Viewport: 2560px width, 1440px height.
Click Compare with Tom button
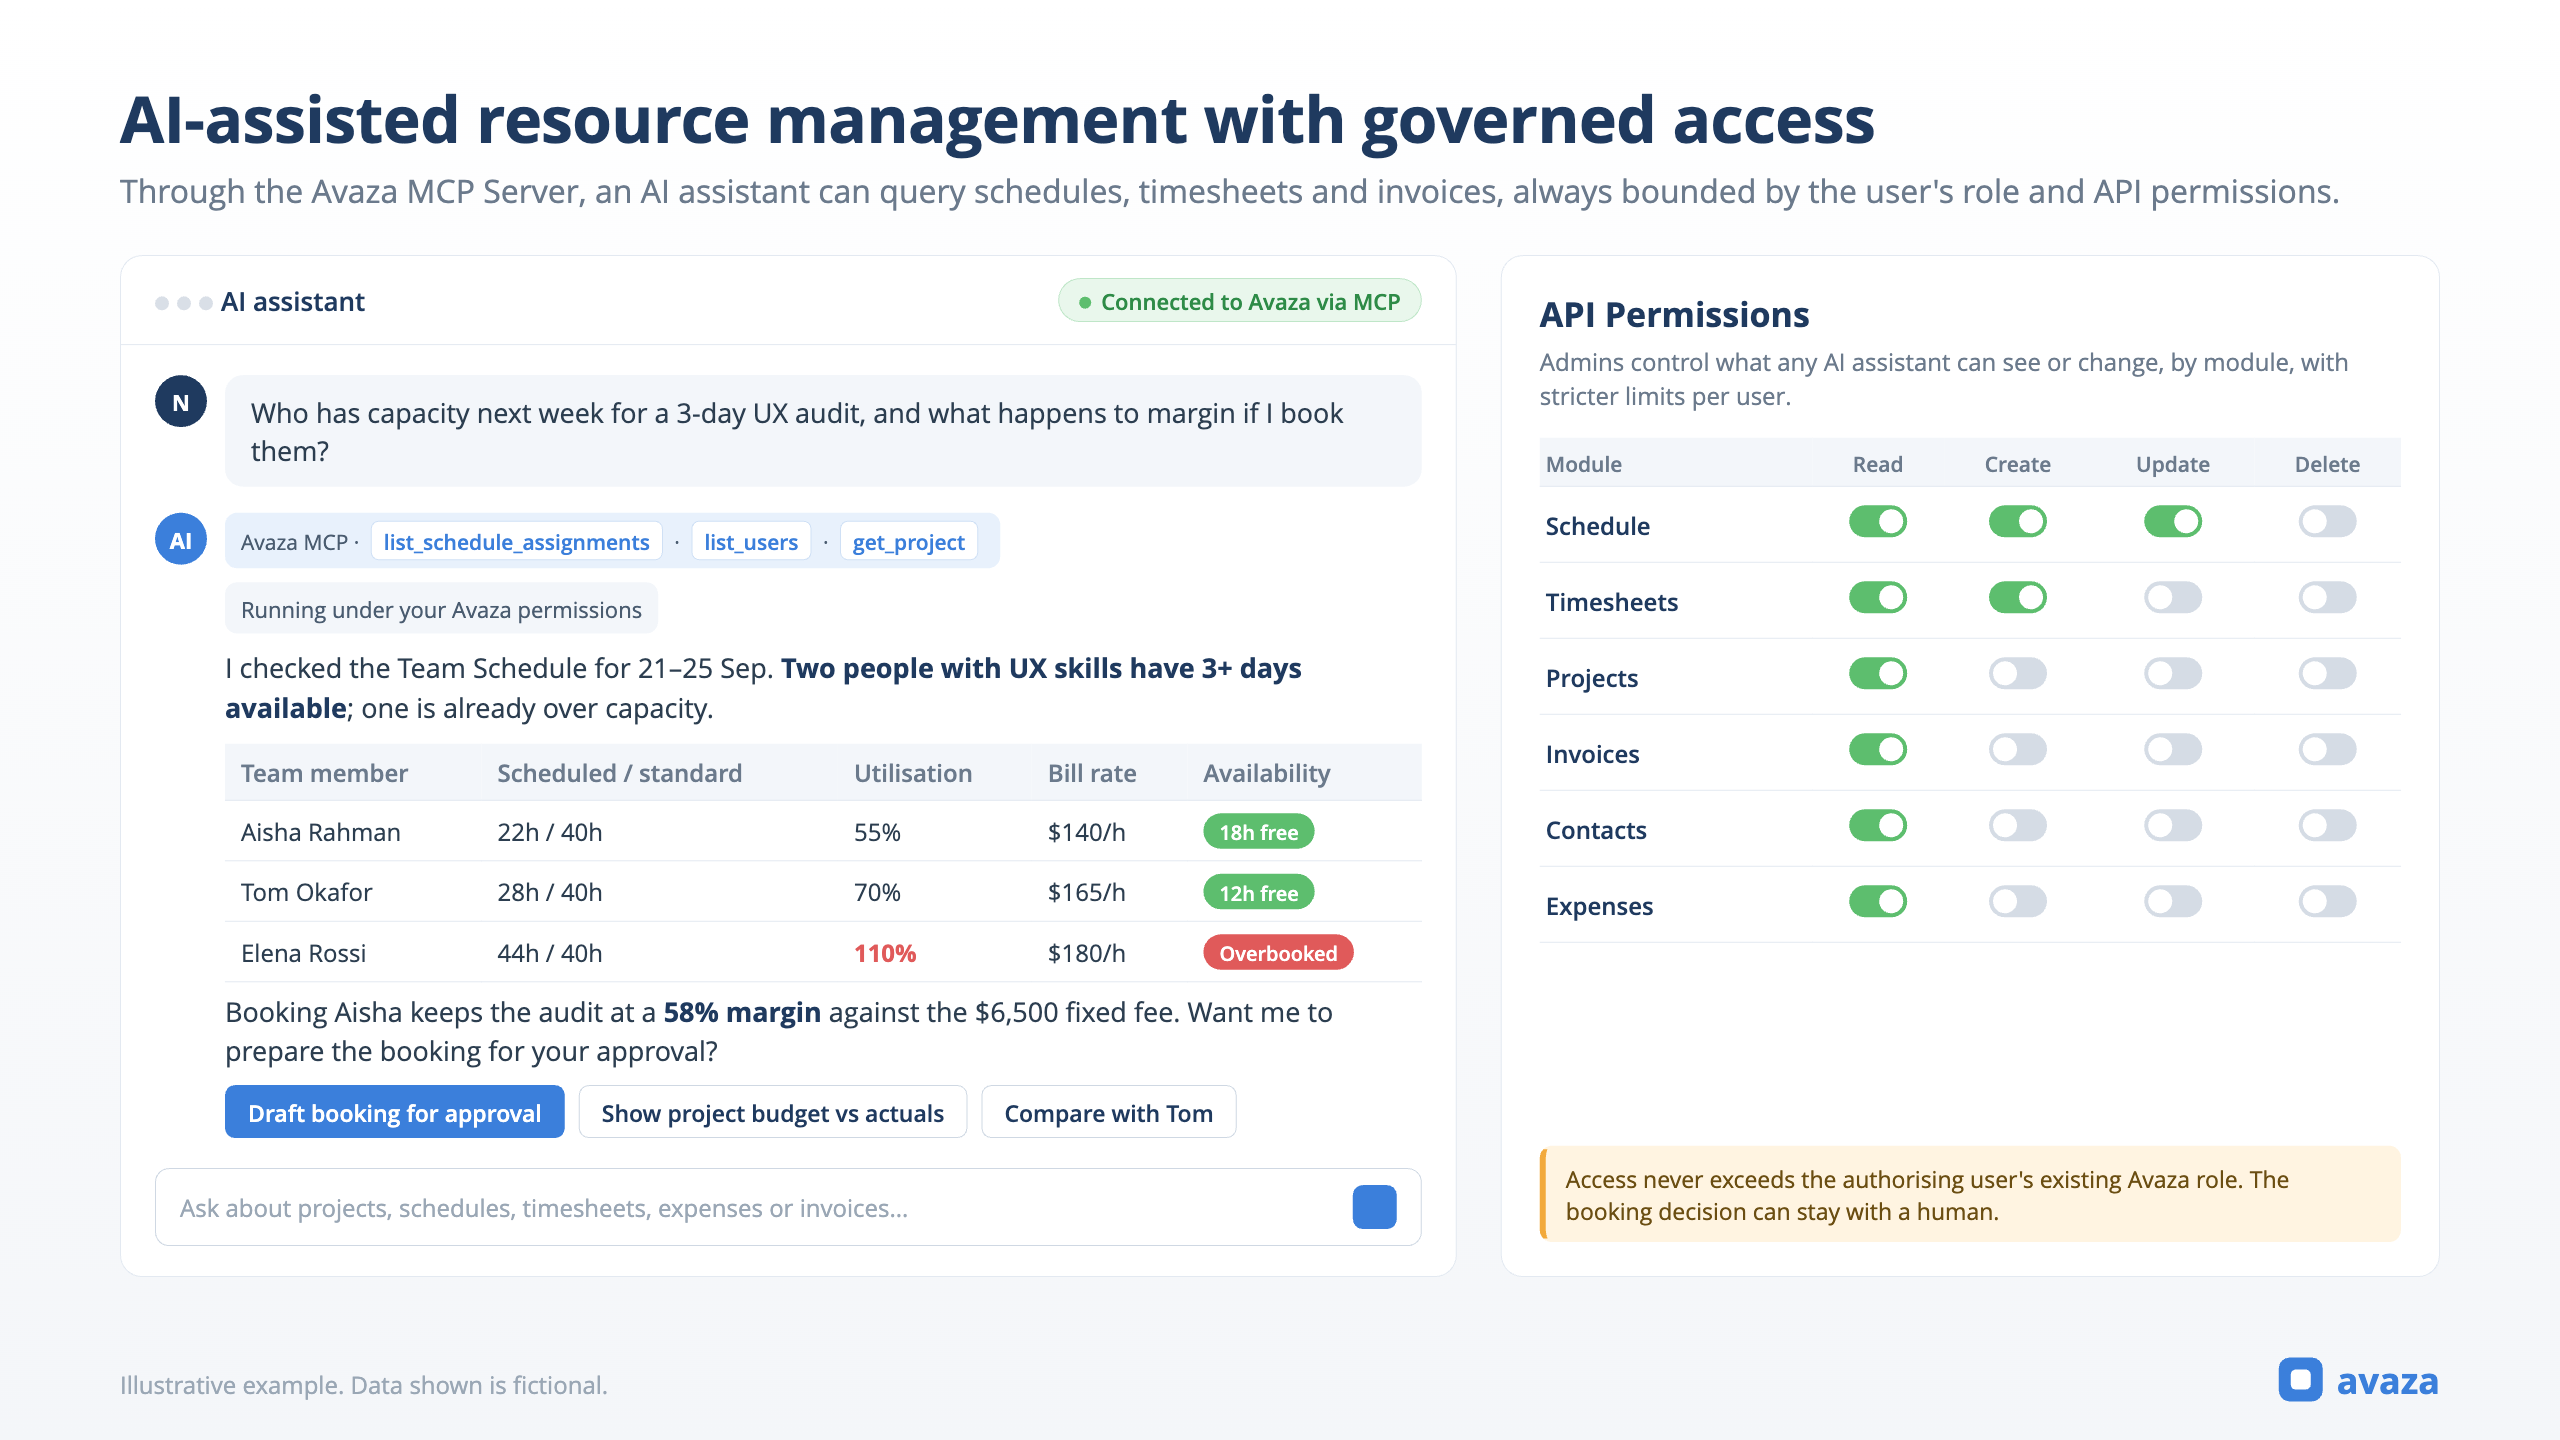click(x=1108, y=1112)
